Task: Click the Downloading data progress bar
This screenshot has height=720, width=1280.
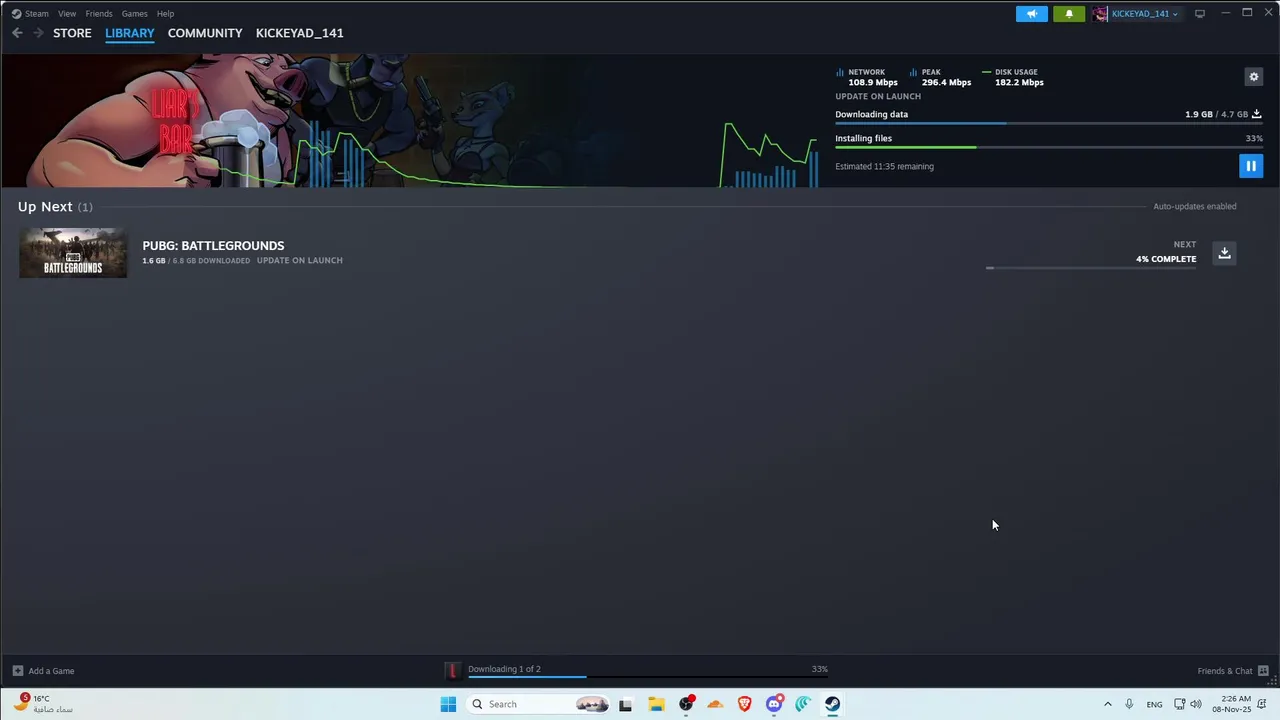Action: pos(1048,124)
